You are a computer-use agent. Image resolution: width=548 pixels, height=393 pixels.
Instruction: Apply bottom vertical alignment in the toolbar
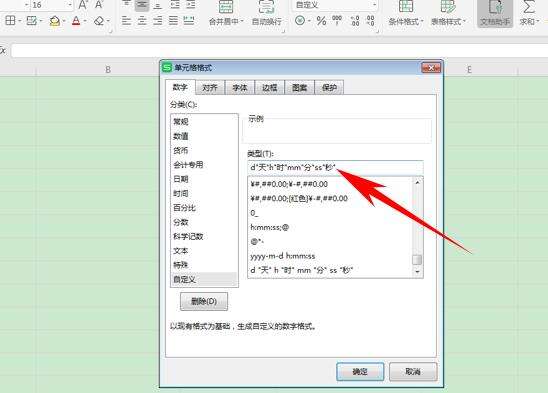tap(158, 5)
